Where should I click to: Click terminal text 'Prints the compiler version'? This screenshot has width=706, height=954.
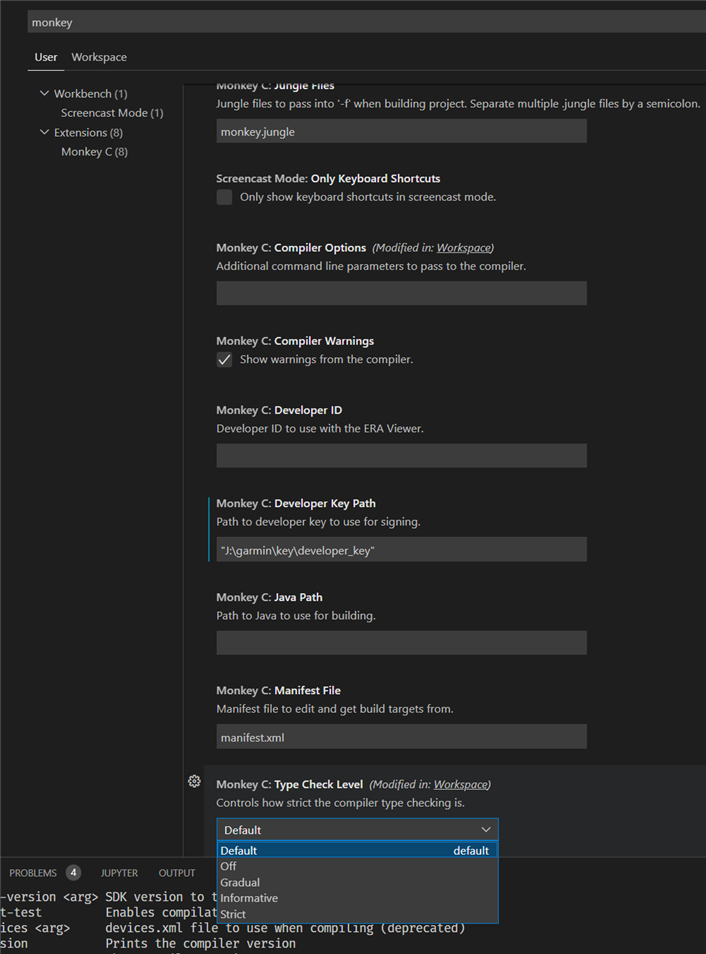click(200, 944)
